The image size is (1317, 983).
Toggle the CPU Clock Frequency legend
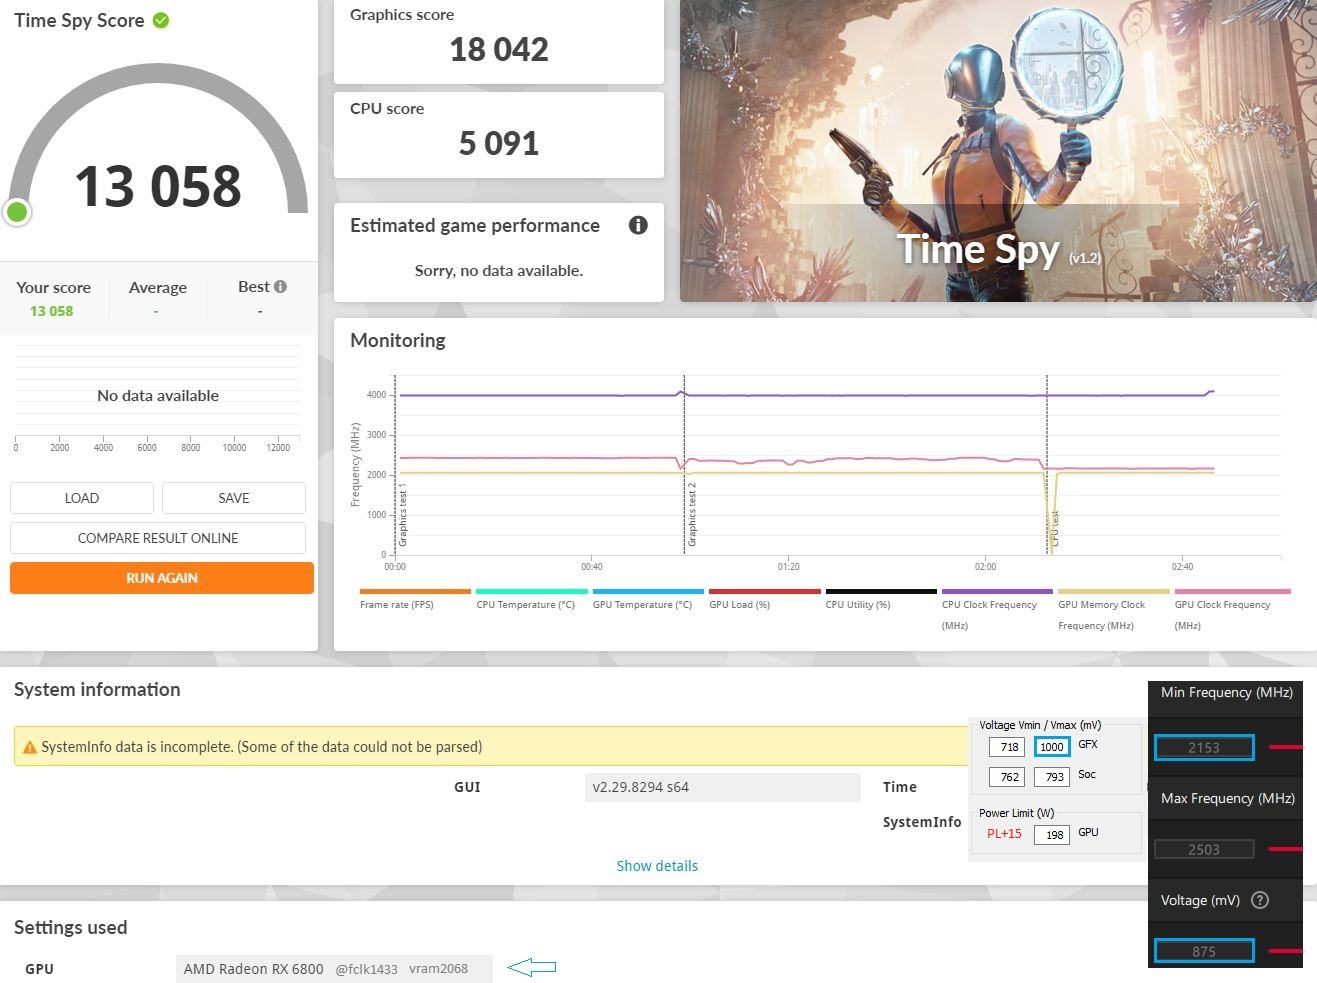click(997, 610)
